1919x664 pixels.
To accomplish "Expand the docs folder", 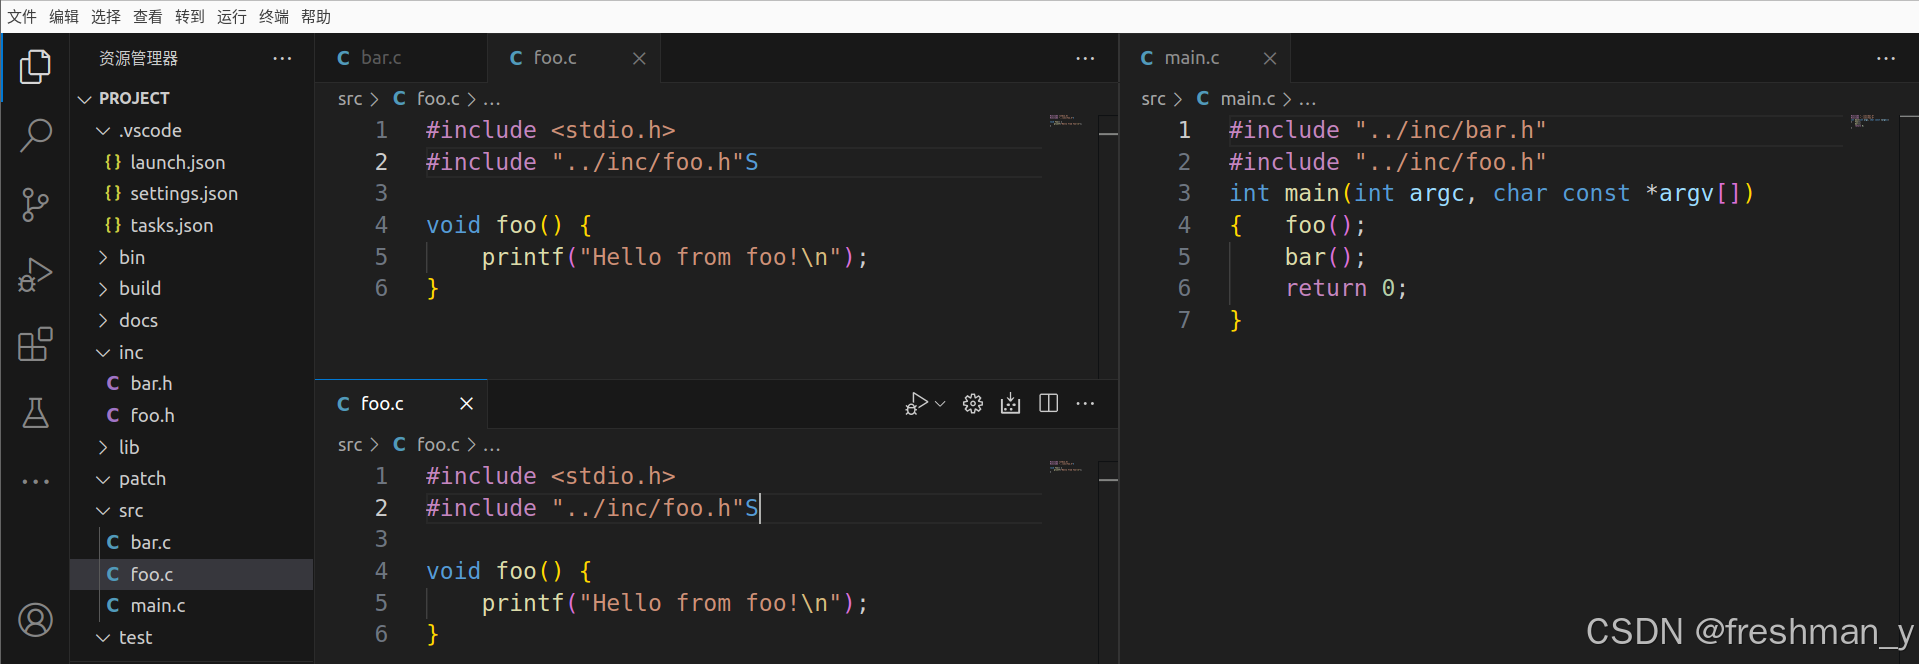I will [191, 320].
